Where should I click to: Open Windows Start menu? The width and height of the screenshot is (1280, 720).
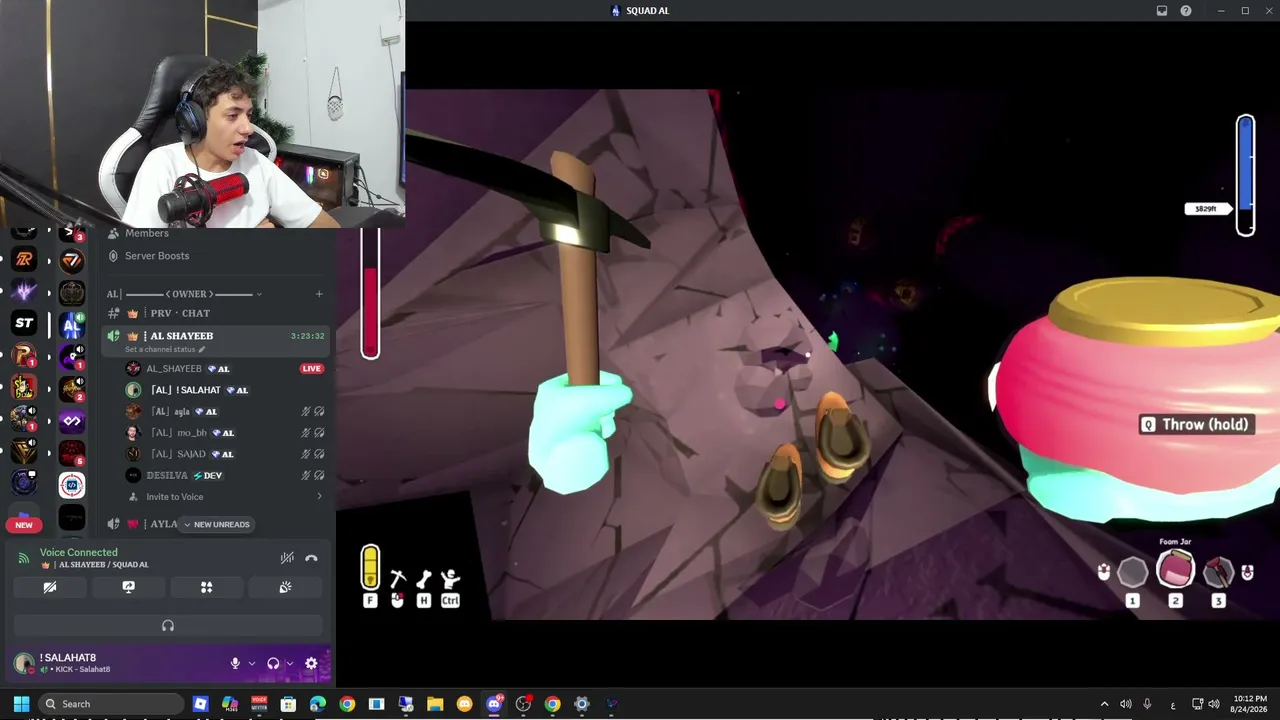(21, 704)
